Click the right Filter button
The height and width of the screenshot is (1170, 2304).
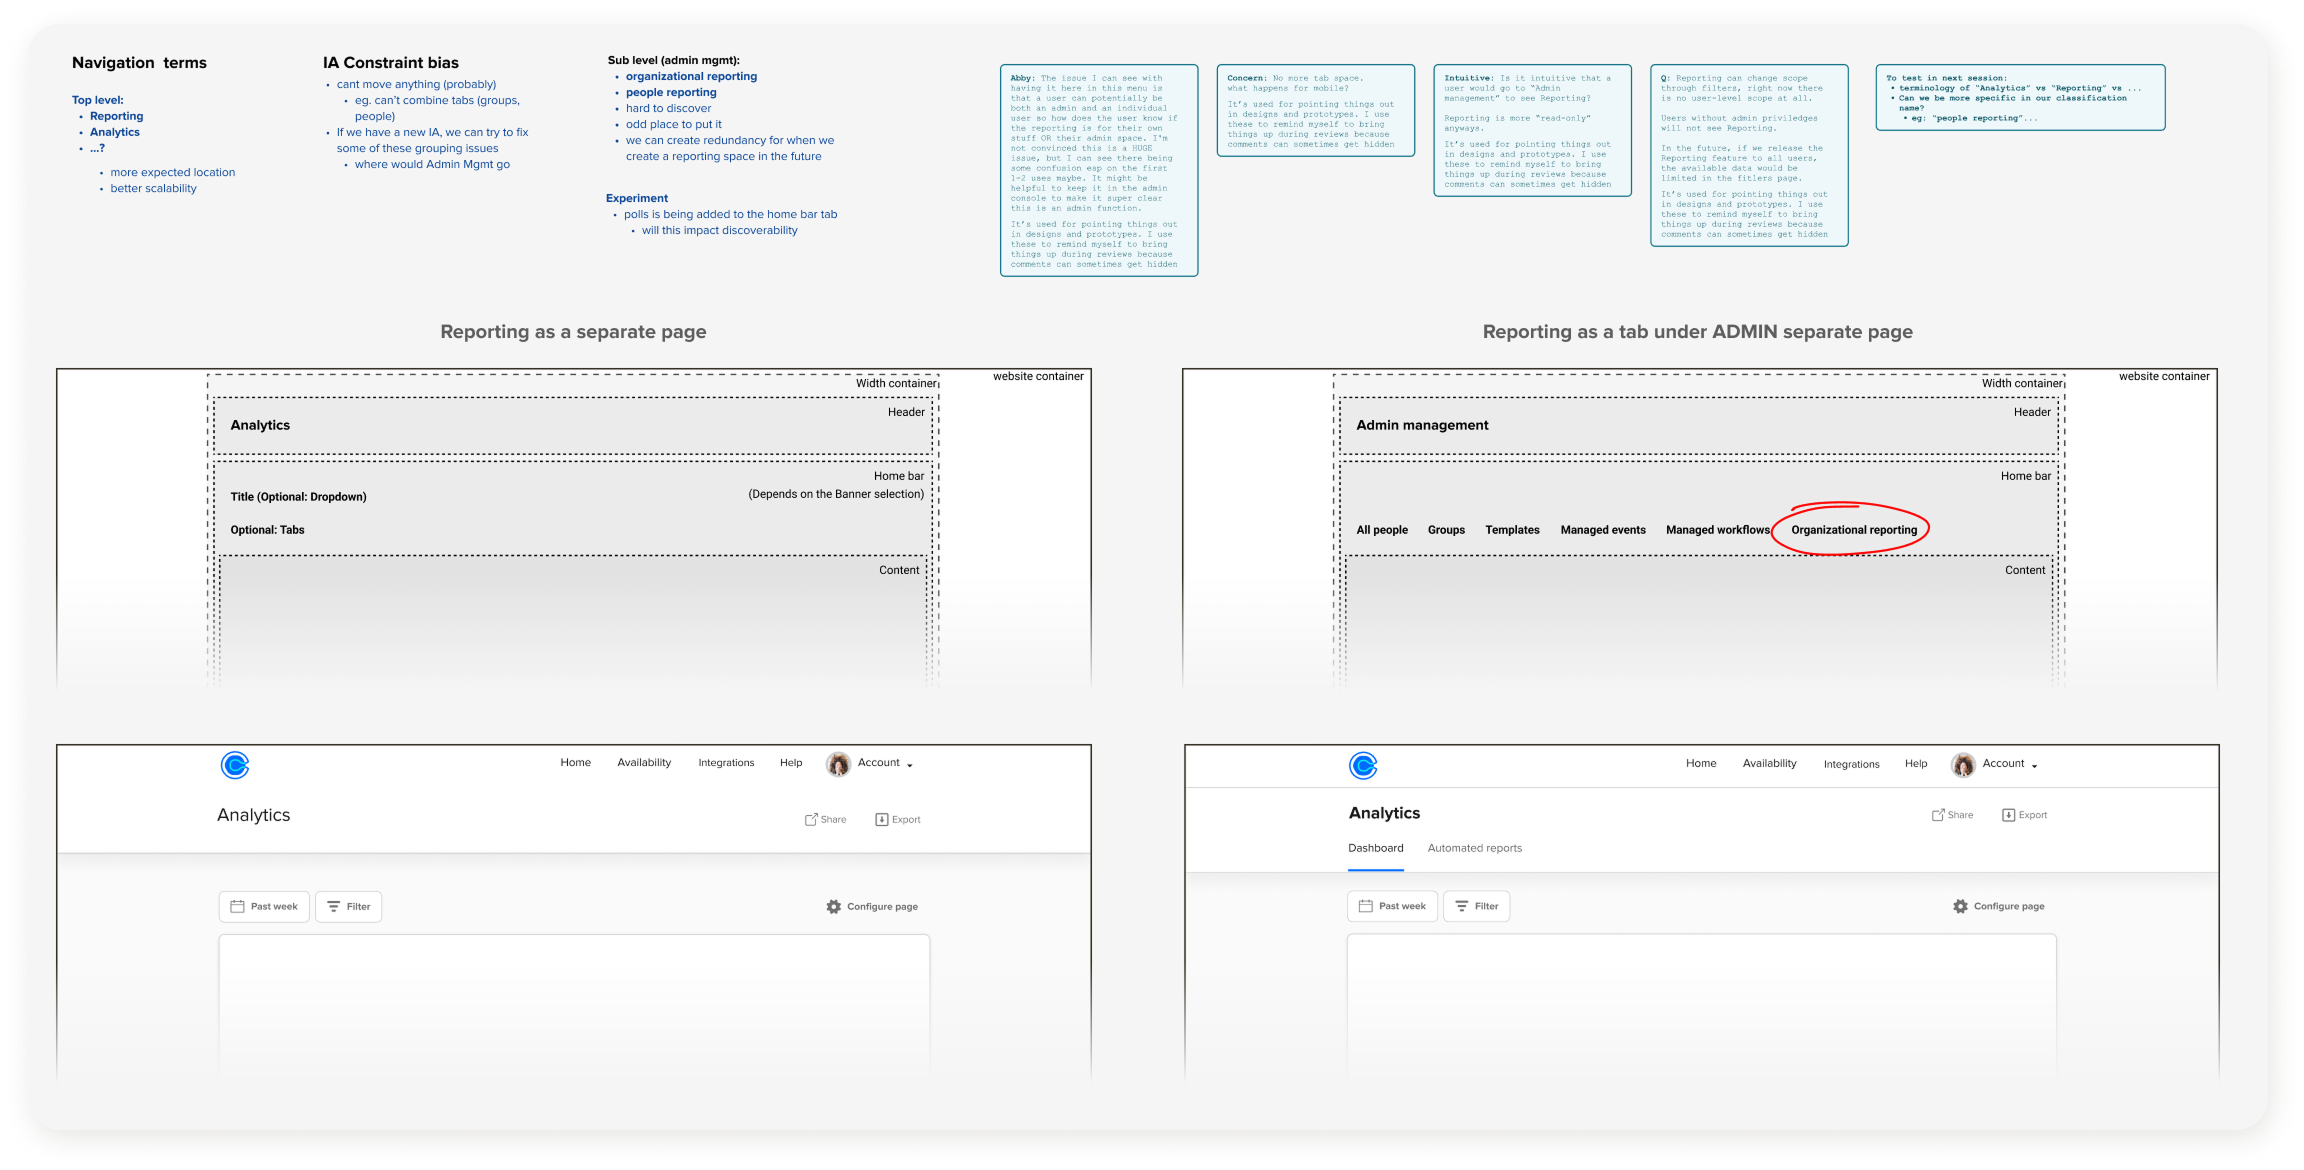coord(1477,906)
